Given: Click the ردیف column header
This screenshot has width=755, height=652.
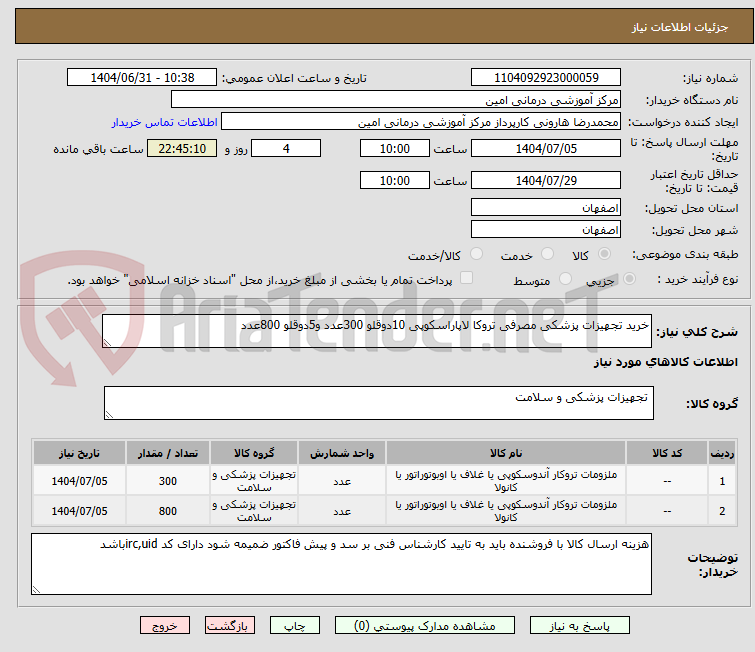Looking at the screenshot, I should point(722,453).
